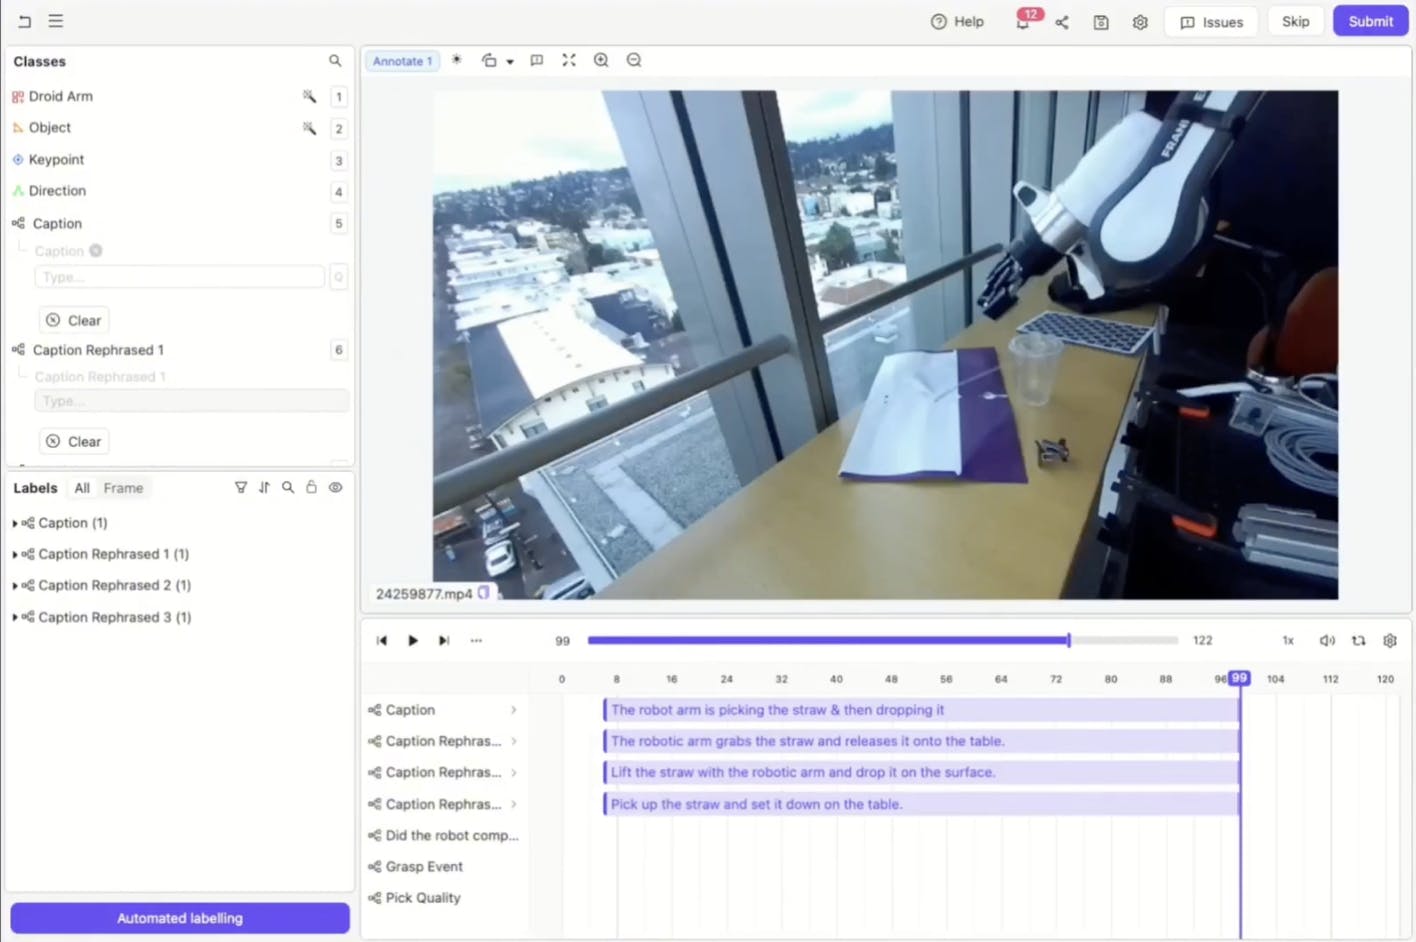1416x942 pixels.
Task: Zoom in using the magnifier plus icon
Action: coord(601,60)
